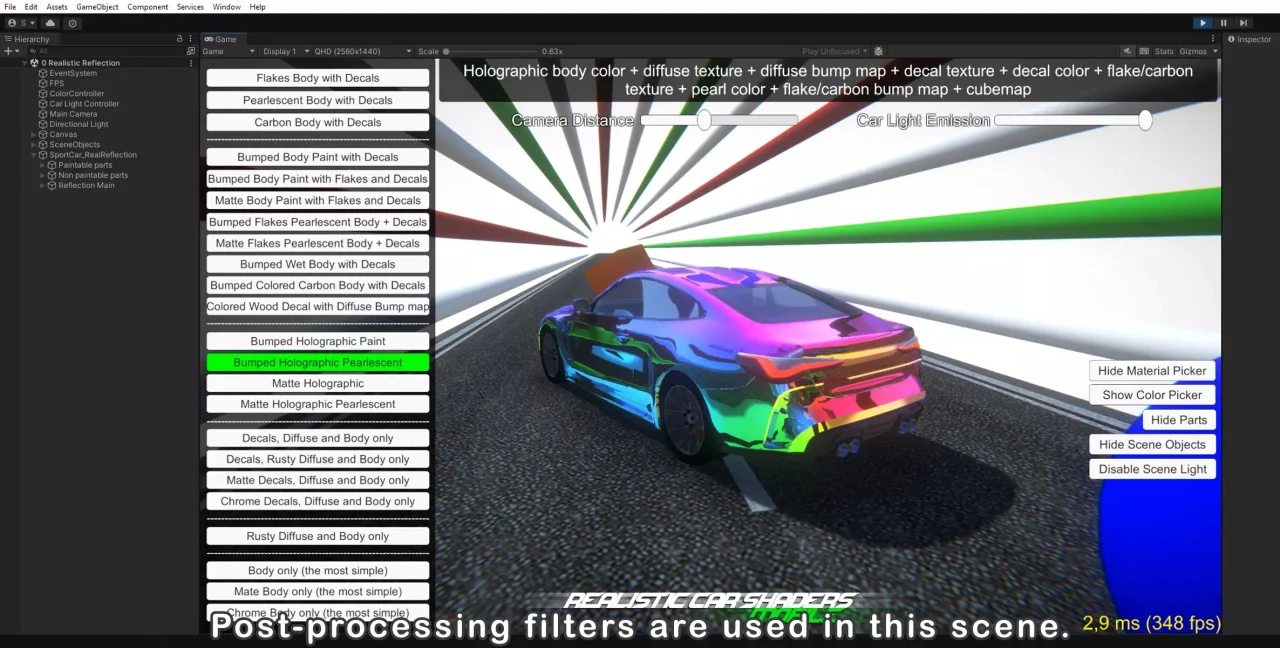Click the Step frame button
1280x648 pixels.
click(1243, 23)
